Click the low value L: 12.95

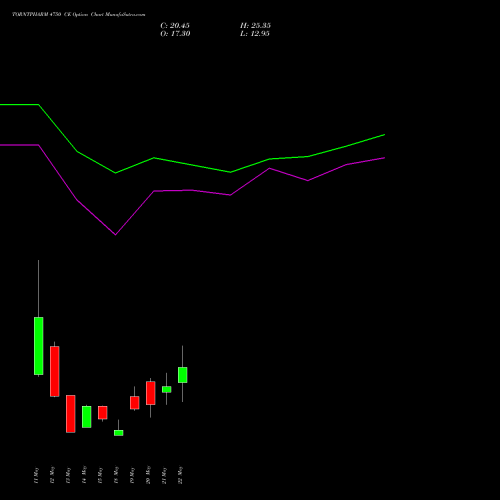pyautogui.click(x=255, y=34)
